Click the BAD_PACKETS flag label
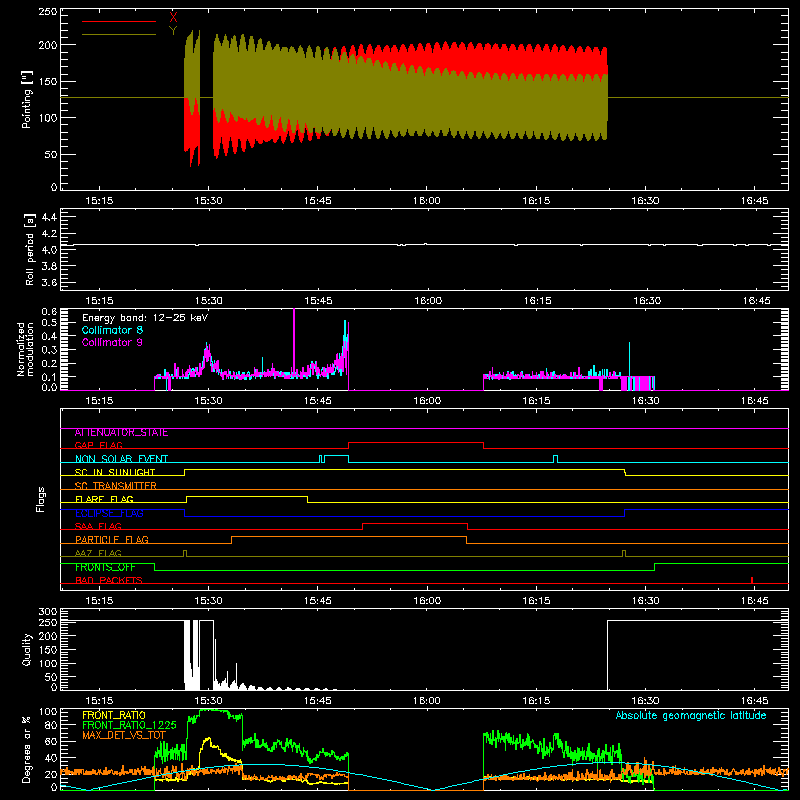 pos(109,580)
